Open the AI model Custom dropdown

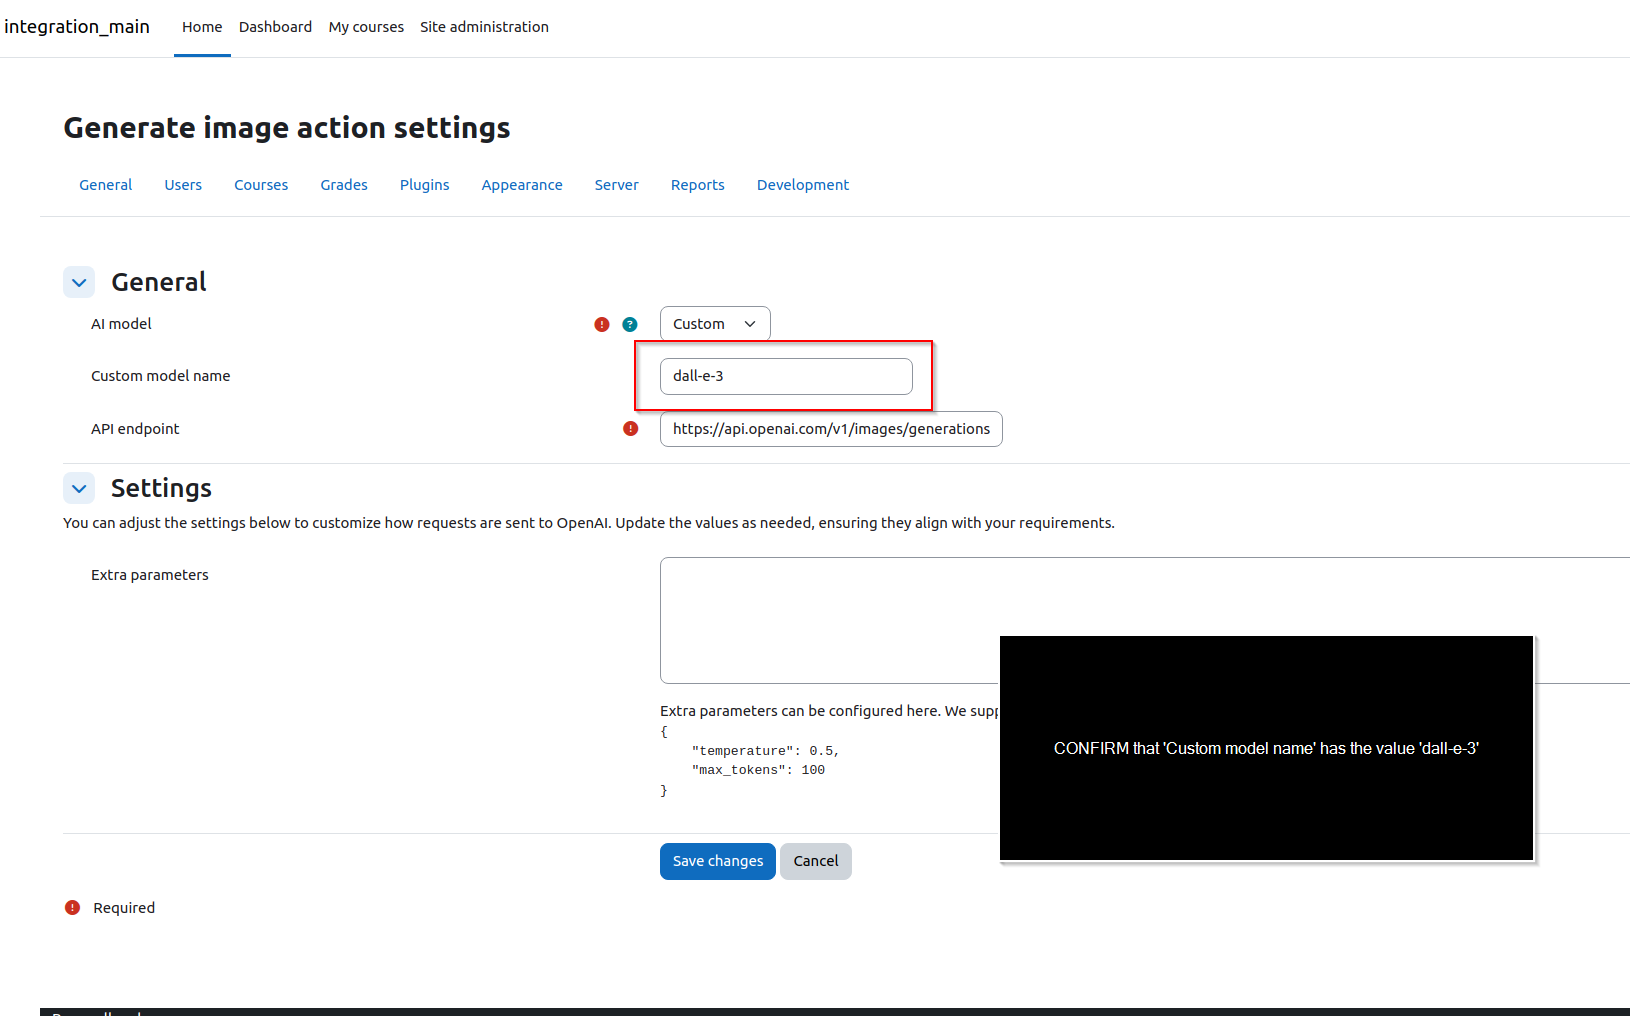pos(715,324)
